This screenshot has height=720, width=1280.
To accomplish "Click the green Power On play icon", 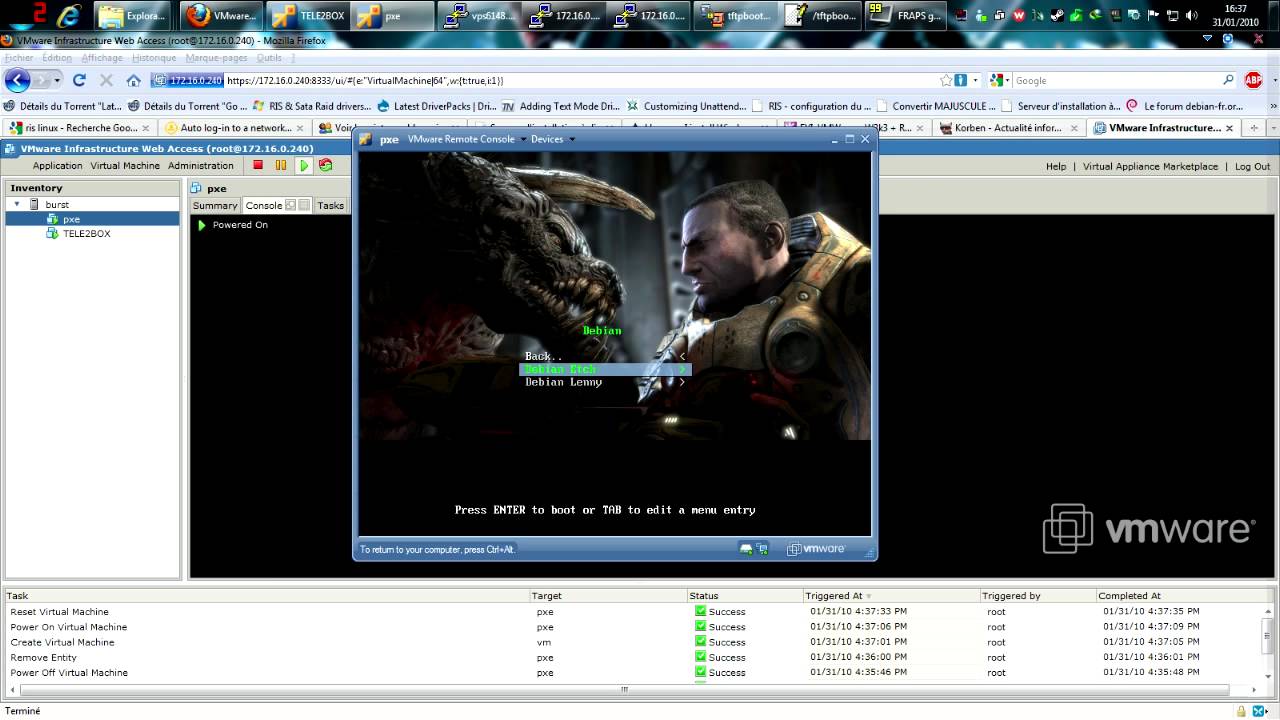I will click(304, 165).
